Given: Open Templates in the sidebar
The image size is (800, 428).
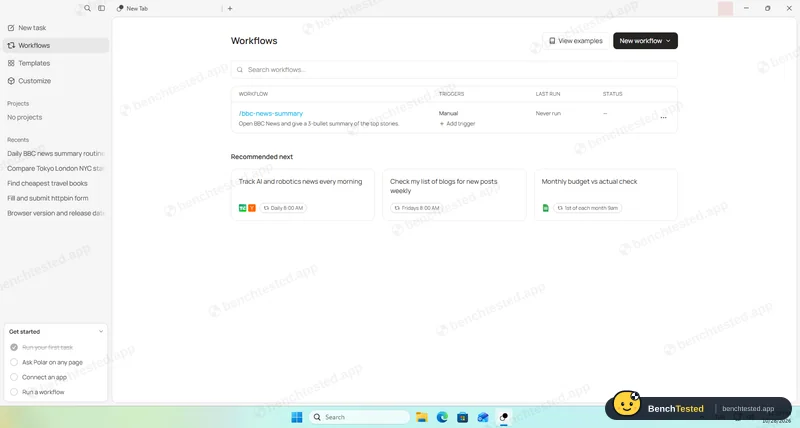Looking at the screenshot, I should click(x=56, y=63).
